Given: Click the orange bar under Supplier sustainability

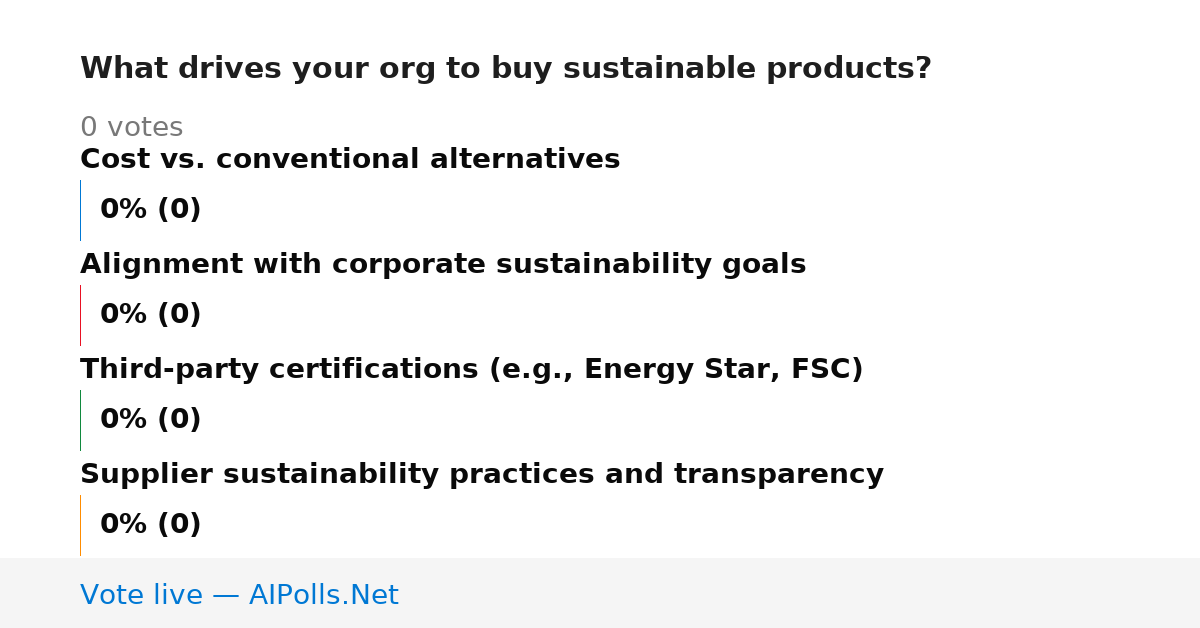Looking at the screenshot, I should [x=81, y=525].
